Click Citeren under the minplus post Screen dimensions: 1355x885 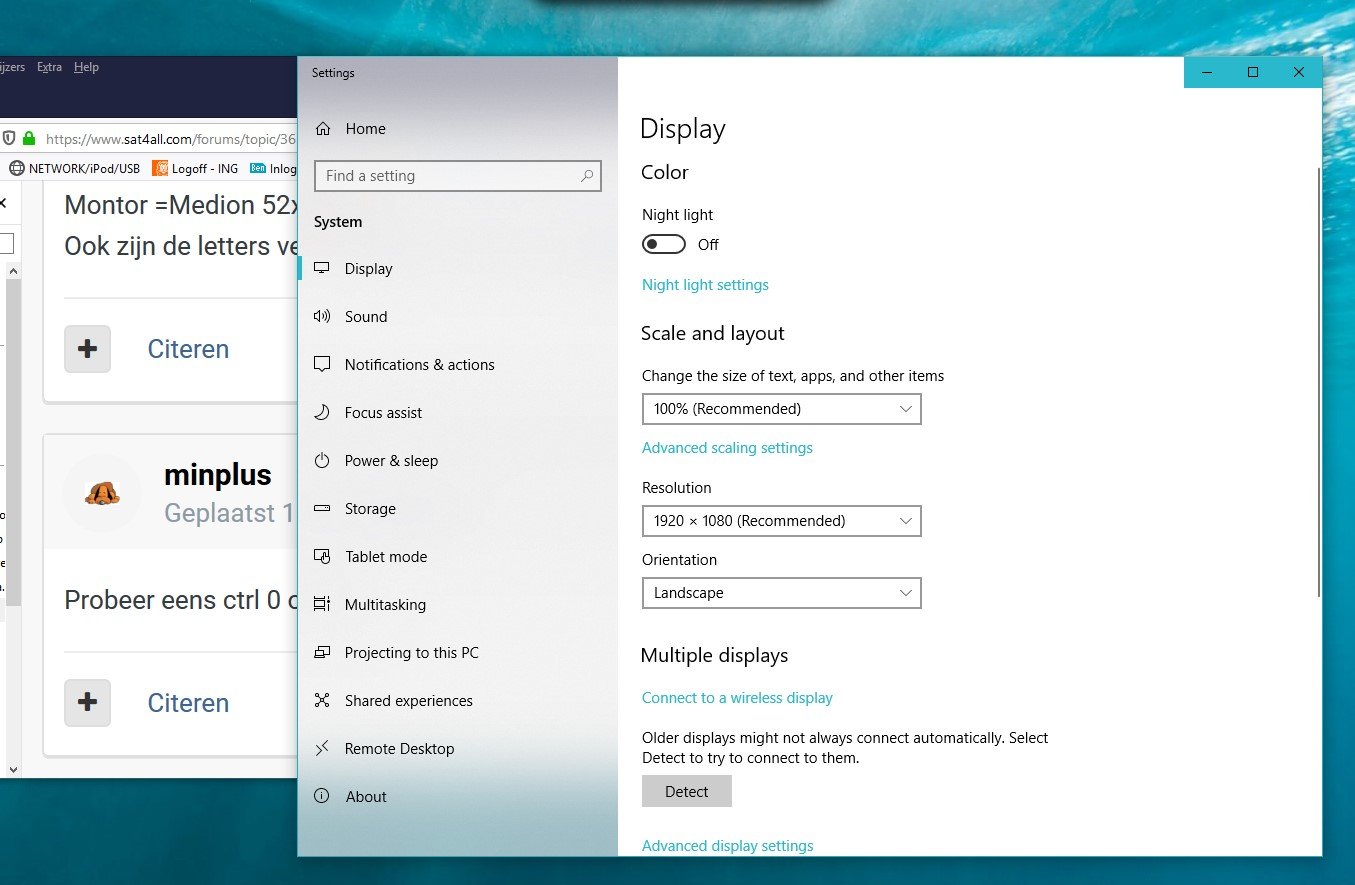coord(188,703)
